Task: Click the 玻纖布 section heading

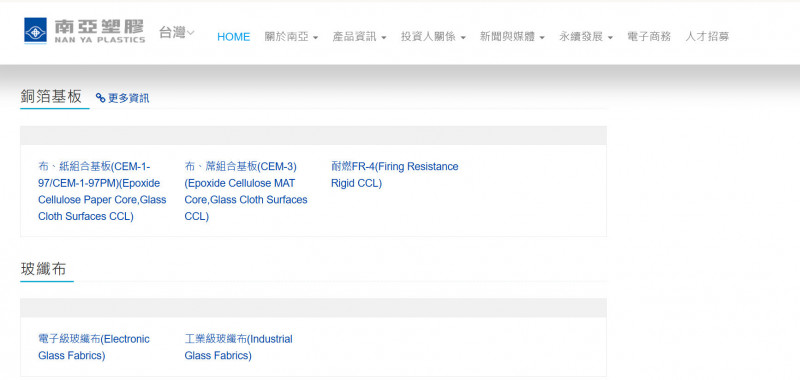Action: point(43,269)
